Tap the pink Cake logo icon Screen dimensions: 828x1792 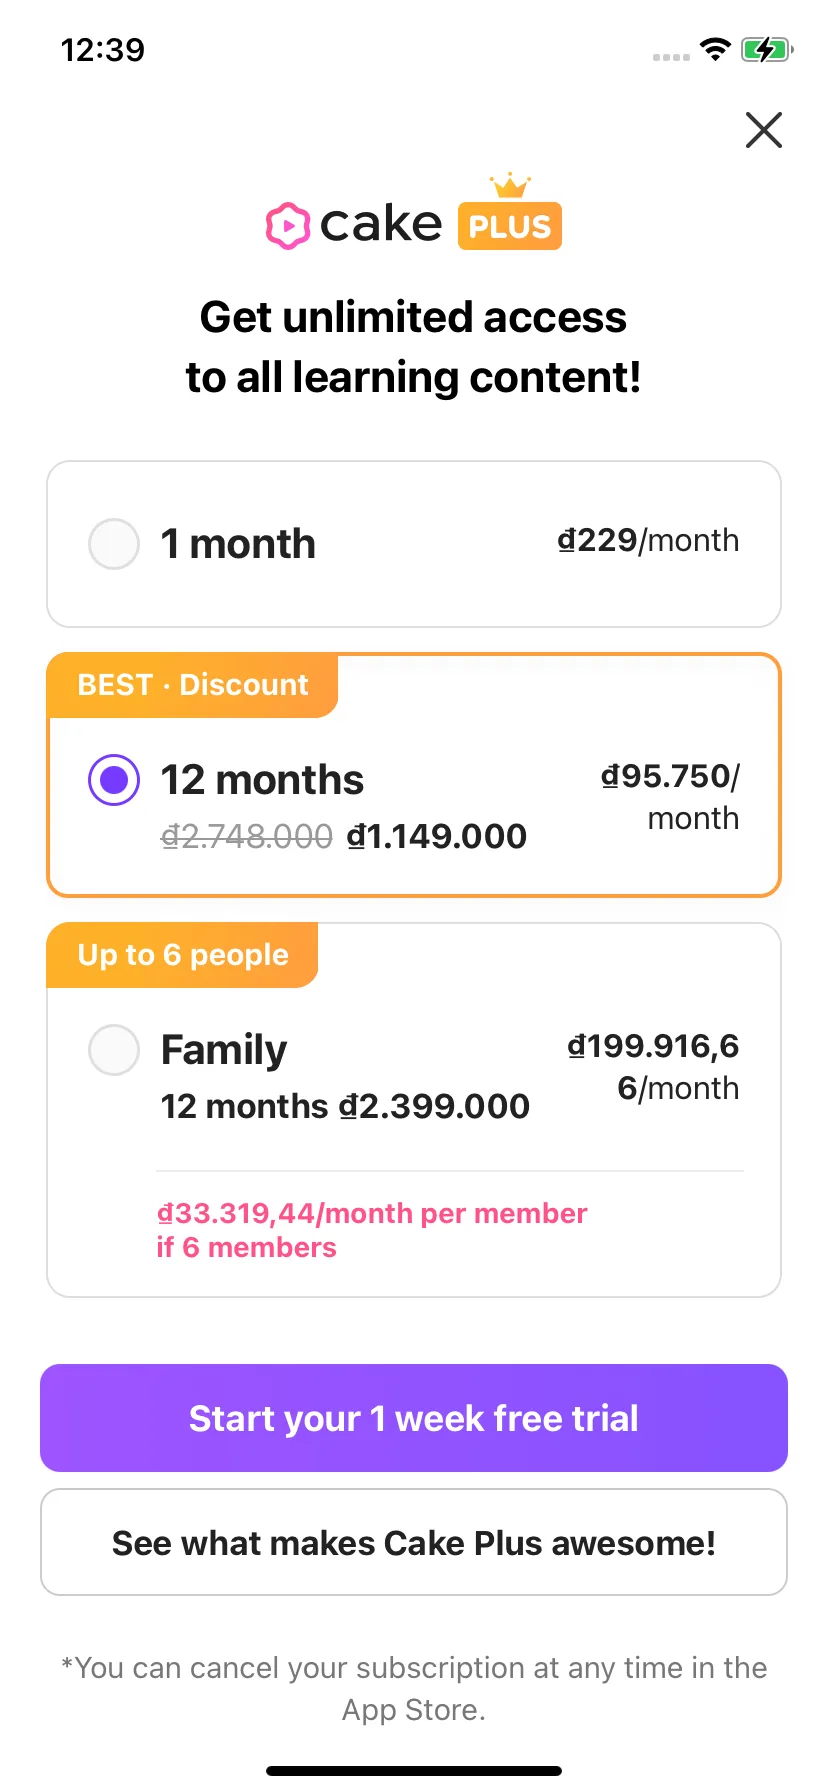click(288, 225)
